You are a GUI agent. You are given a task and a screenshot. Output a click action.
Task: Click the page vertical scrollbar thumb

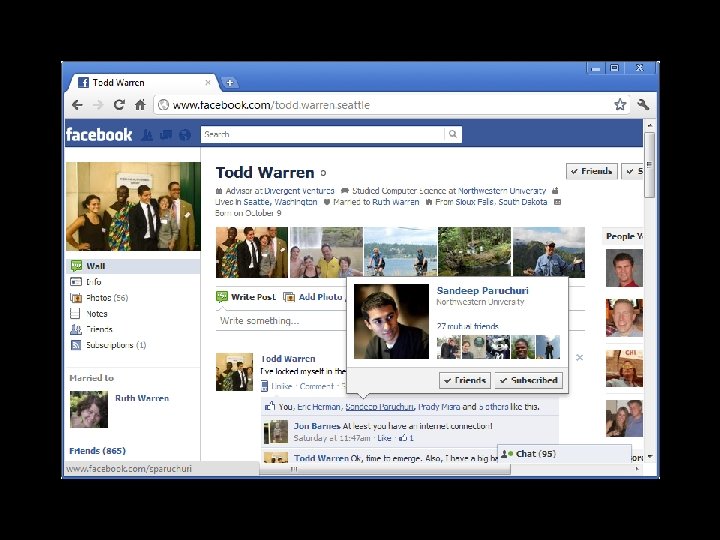coord(649,165)
